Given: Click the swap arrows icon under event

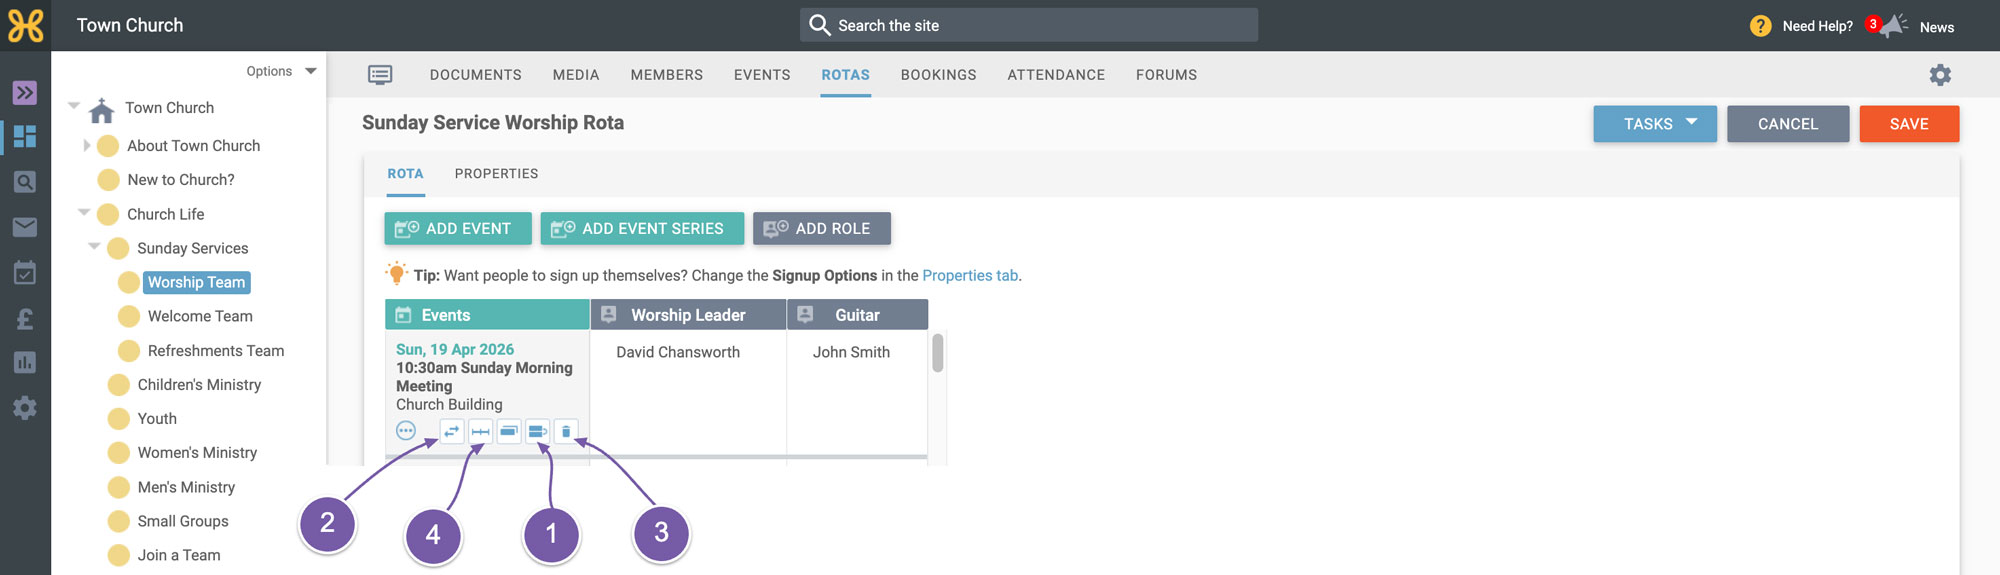Looking at the screenshot, I should [452, 431].
